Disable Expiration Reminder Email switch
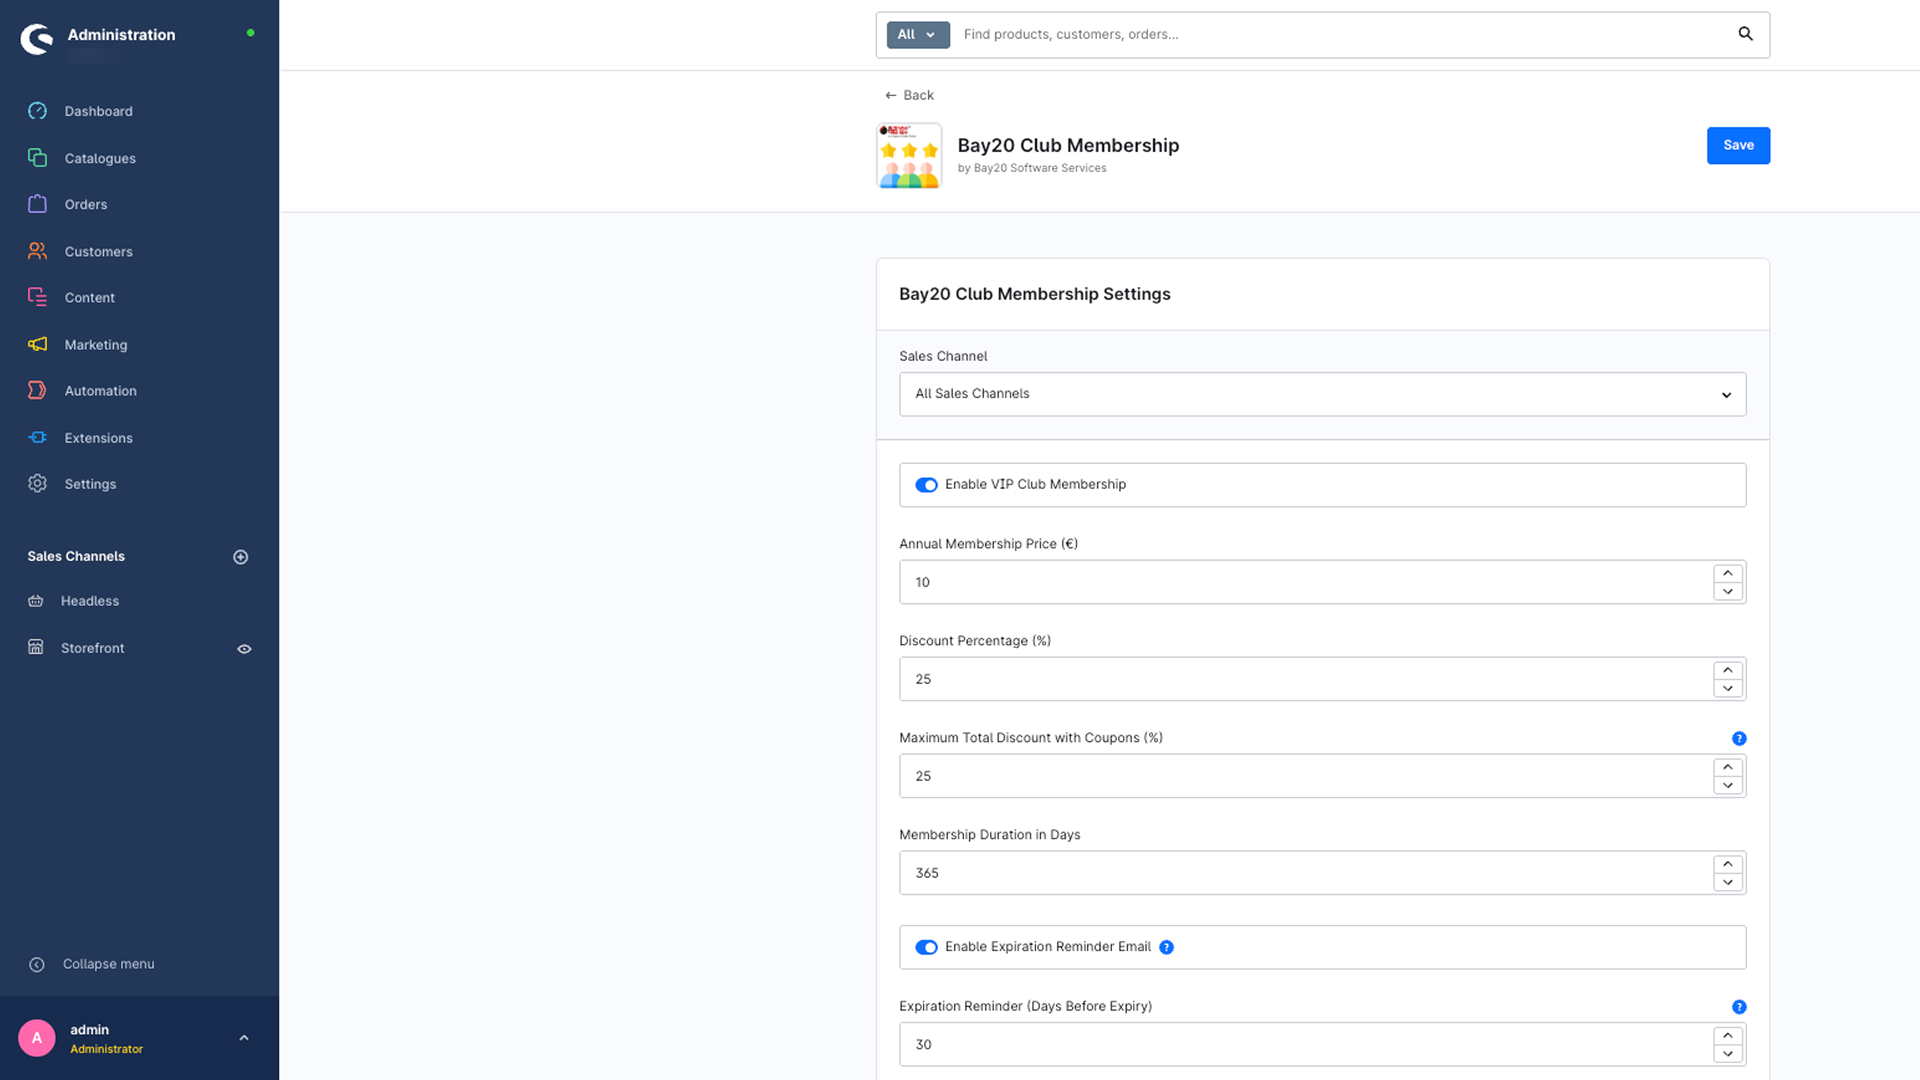The height and width of the screenshot is (1080, 1920). [x=926, y=947]
